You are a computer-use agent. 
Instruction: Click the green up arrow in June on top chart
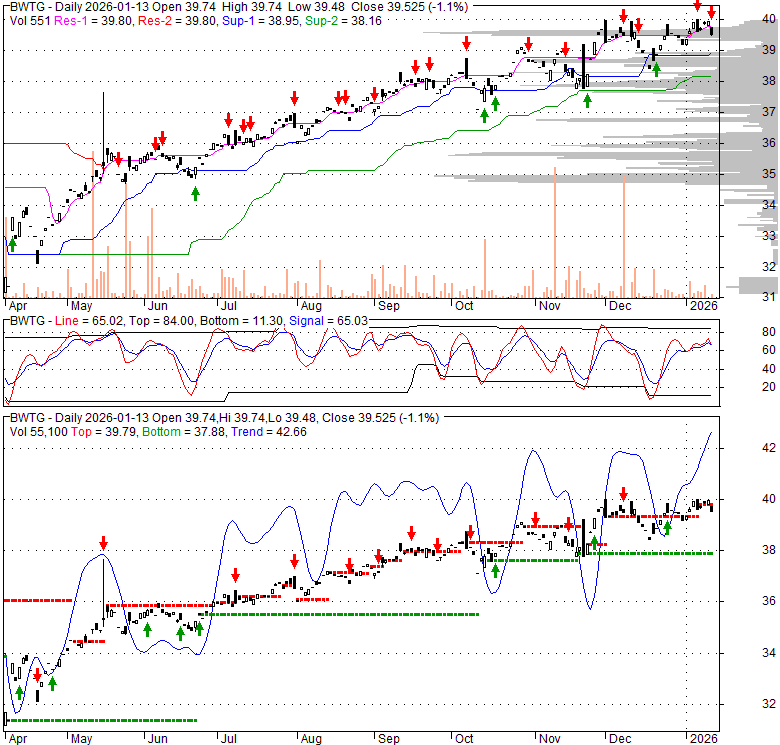[195, 193]
